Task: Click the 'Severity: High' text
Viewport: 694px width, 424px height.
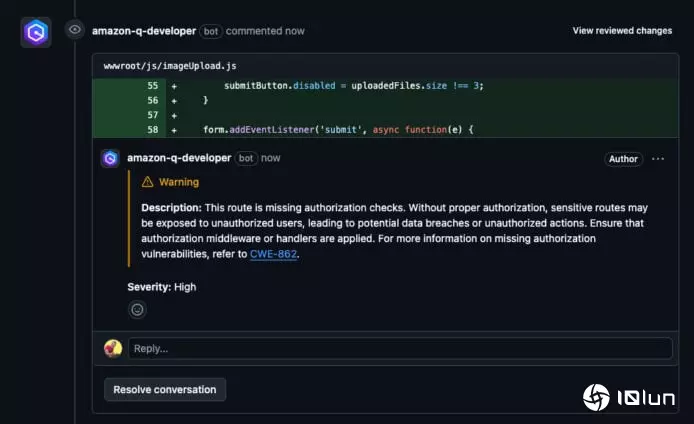Action: (x=162, y=287)
